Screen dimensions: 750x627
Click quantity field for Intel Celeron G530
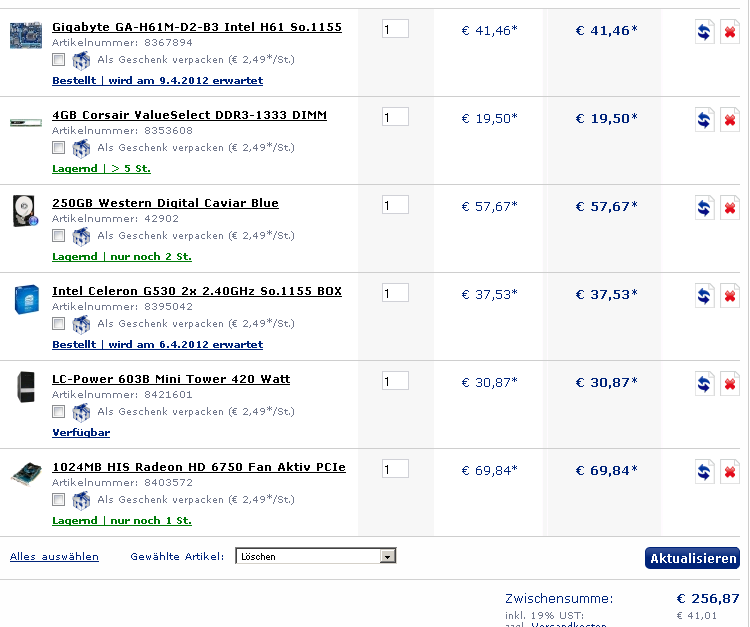click(x=395, y=293)
